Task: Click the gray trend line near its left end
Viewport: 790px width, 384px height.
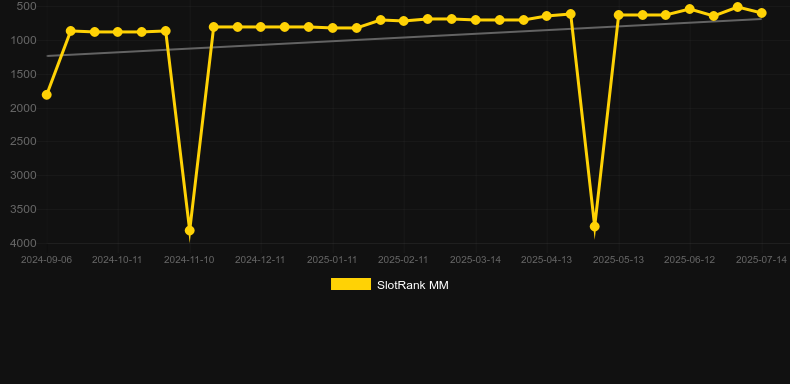Action: click(55, 55)
